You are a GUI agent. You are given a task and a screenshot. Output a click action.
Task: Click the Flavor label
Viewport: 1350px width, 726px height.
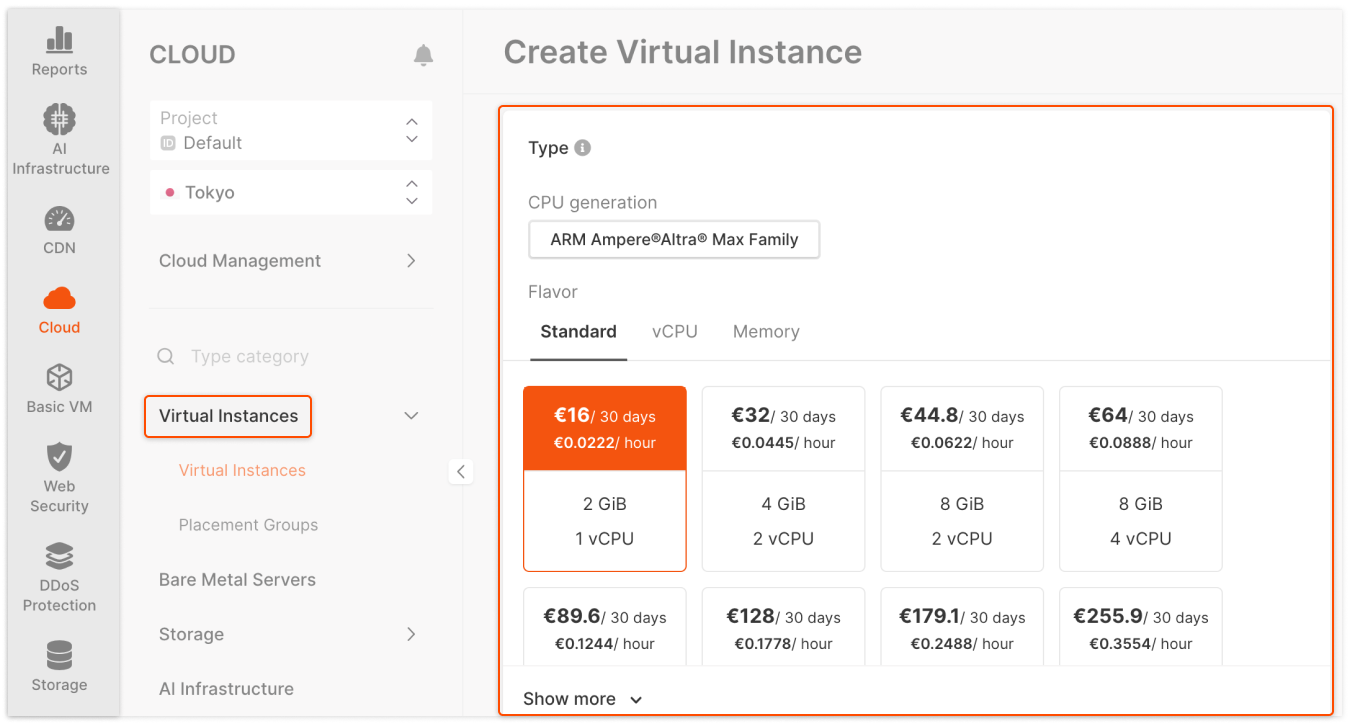553,292
